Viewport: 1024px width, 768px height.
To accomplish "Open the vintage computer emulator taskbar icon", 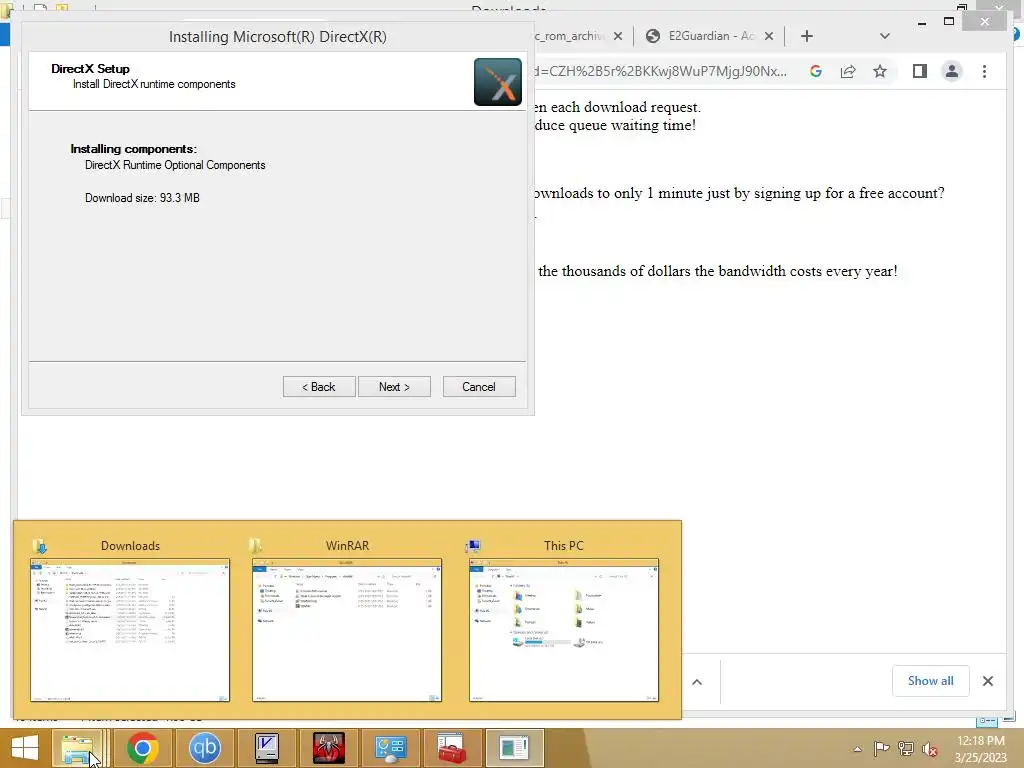I will point(266,748).
